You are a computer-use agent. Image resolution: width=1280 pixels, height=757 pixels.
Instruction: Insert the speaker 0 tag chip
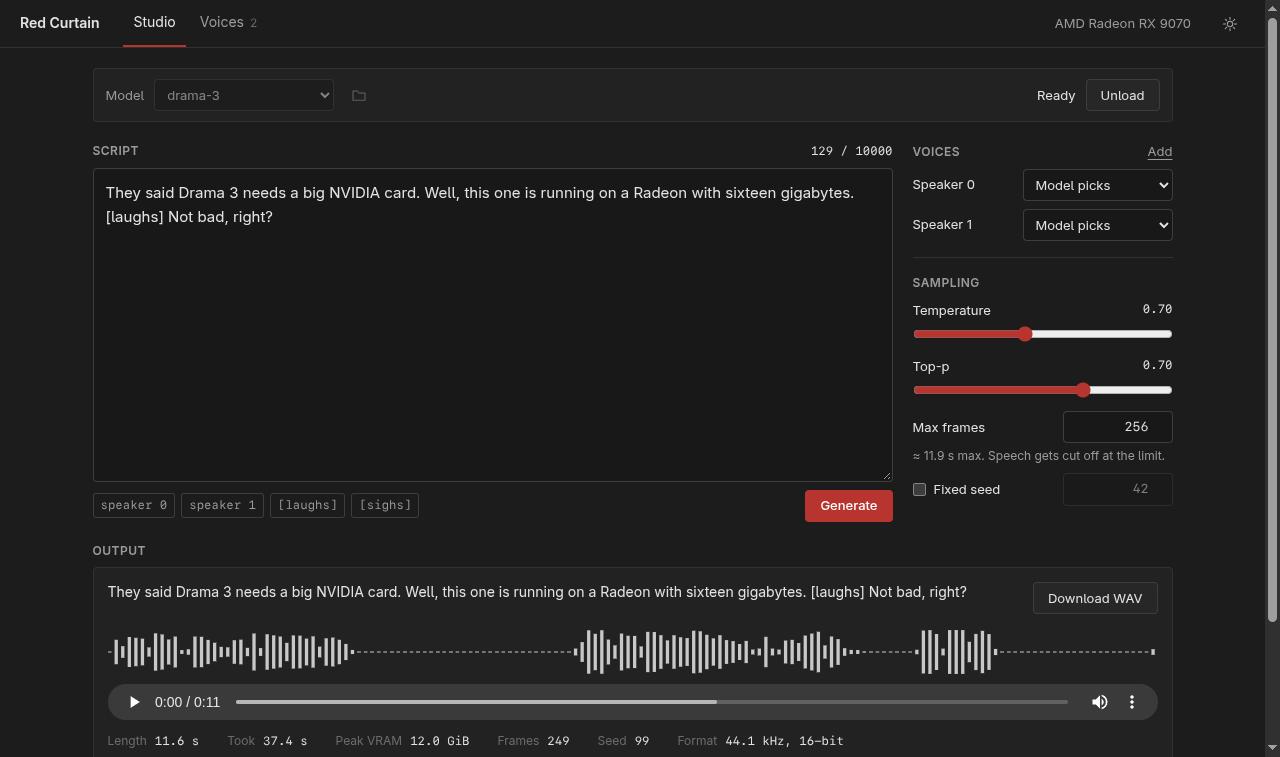[x=134, y=505]
